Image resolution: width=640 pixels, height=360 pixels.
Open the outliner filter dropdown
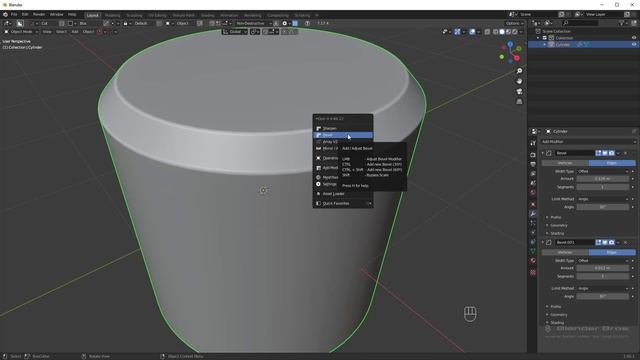pos(623,23)
